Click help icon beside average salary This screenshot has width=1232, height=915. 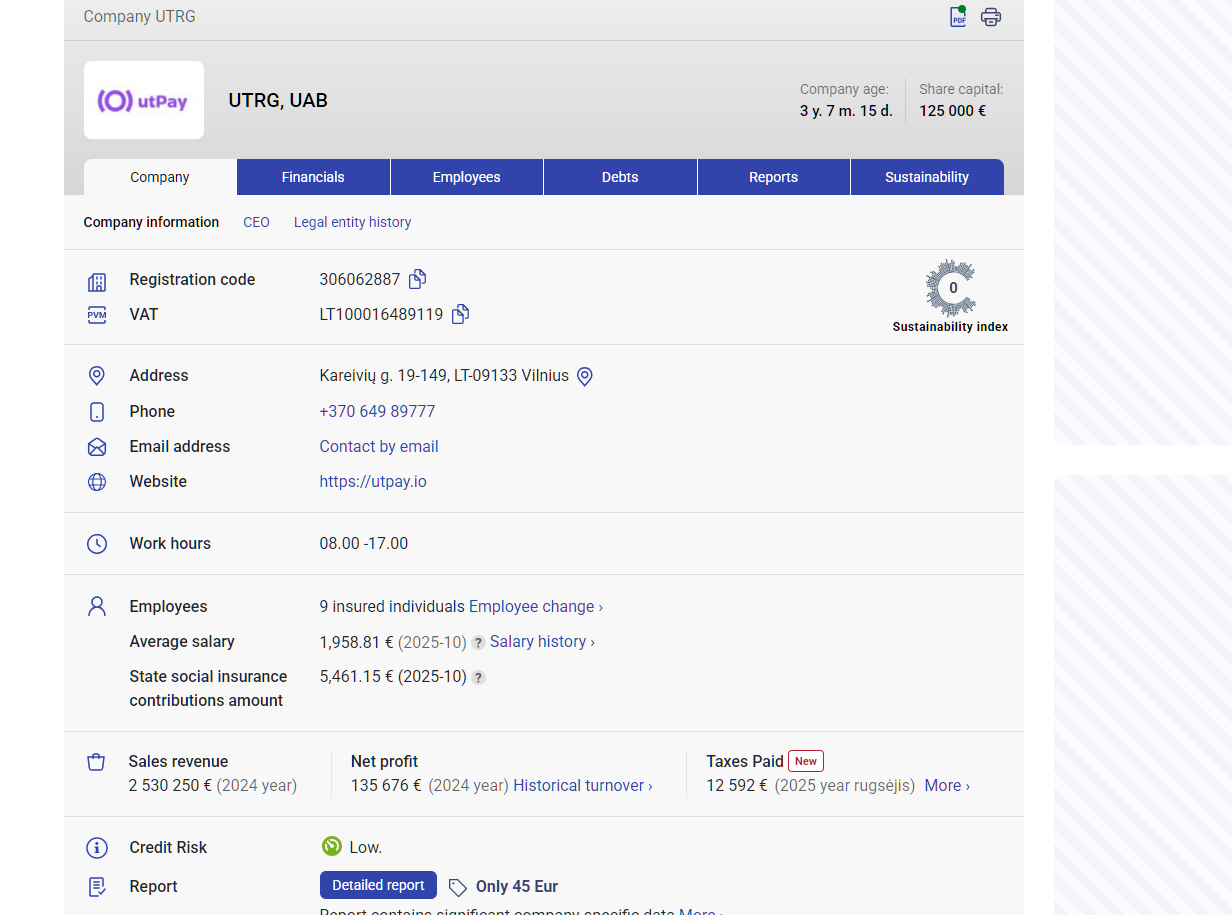(x=478, y=643)
